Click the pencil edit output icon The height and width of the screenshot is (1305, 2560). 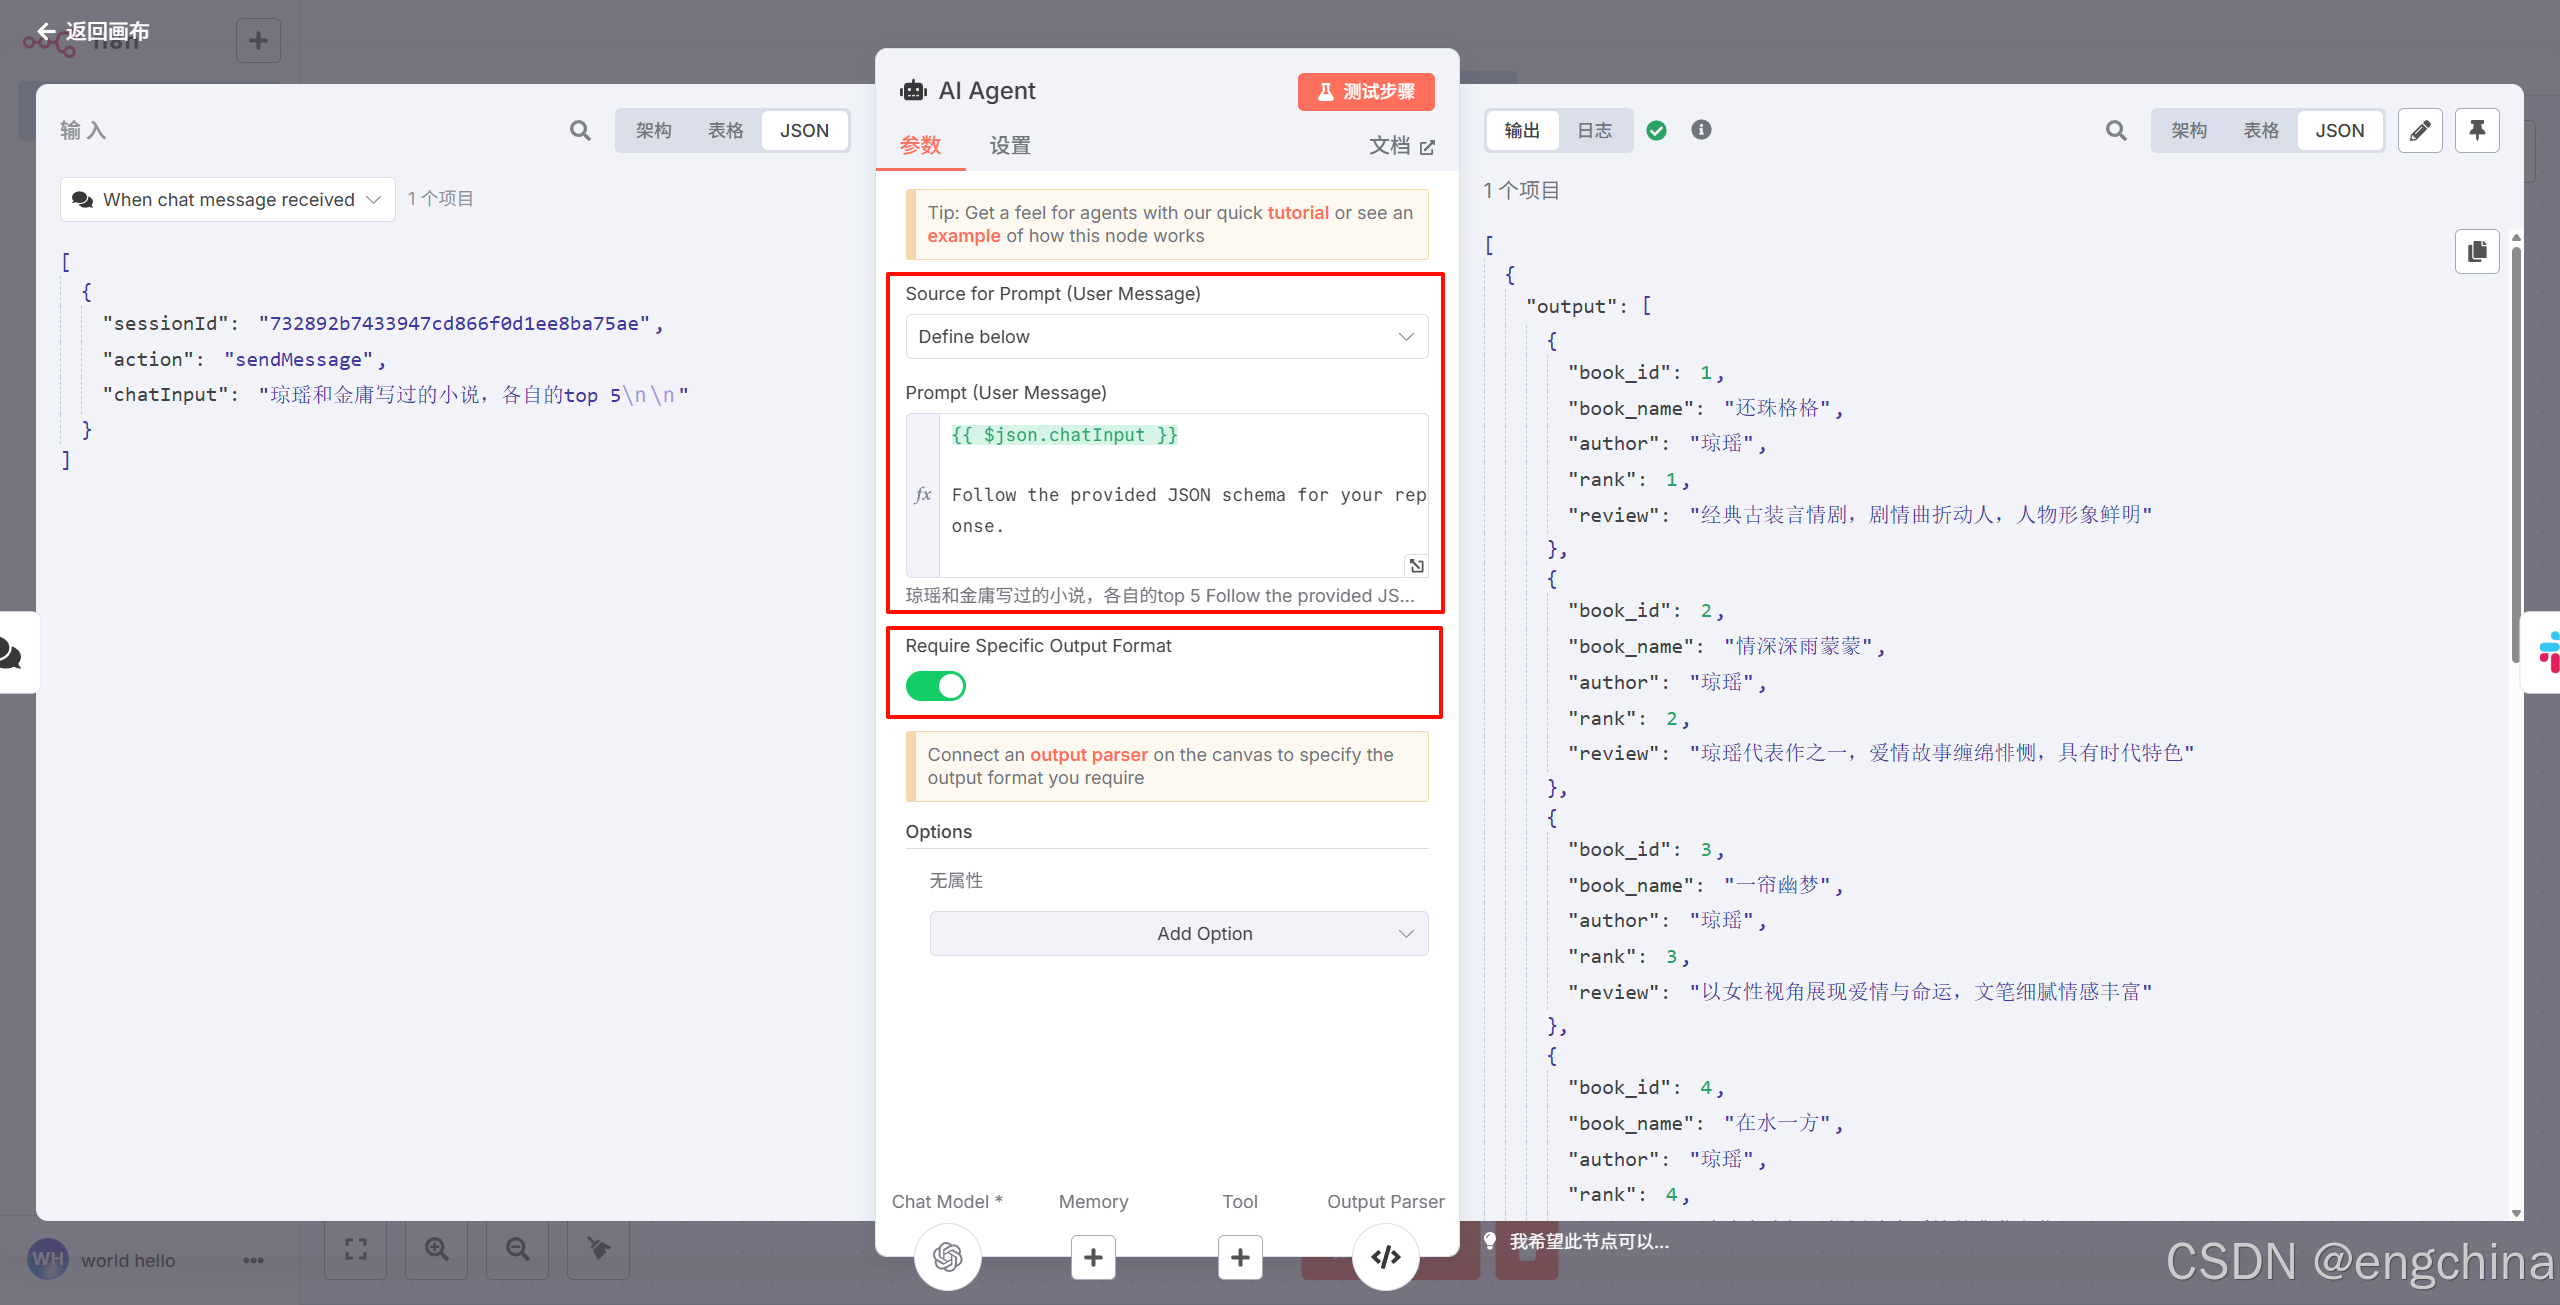click(2420, 130)
